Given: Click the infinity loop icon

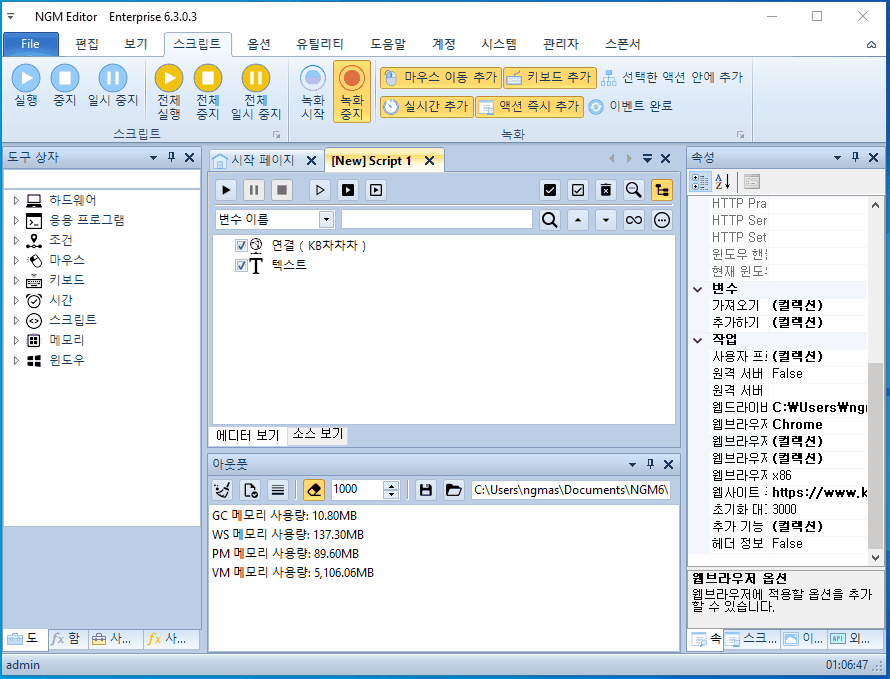Looking at the screenshot, I should click(633, 220).
